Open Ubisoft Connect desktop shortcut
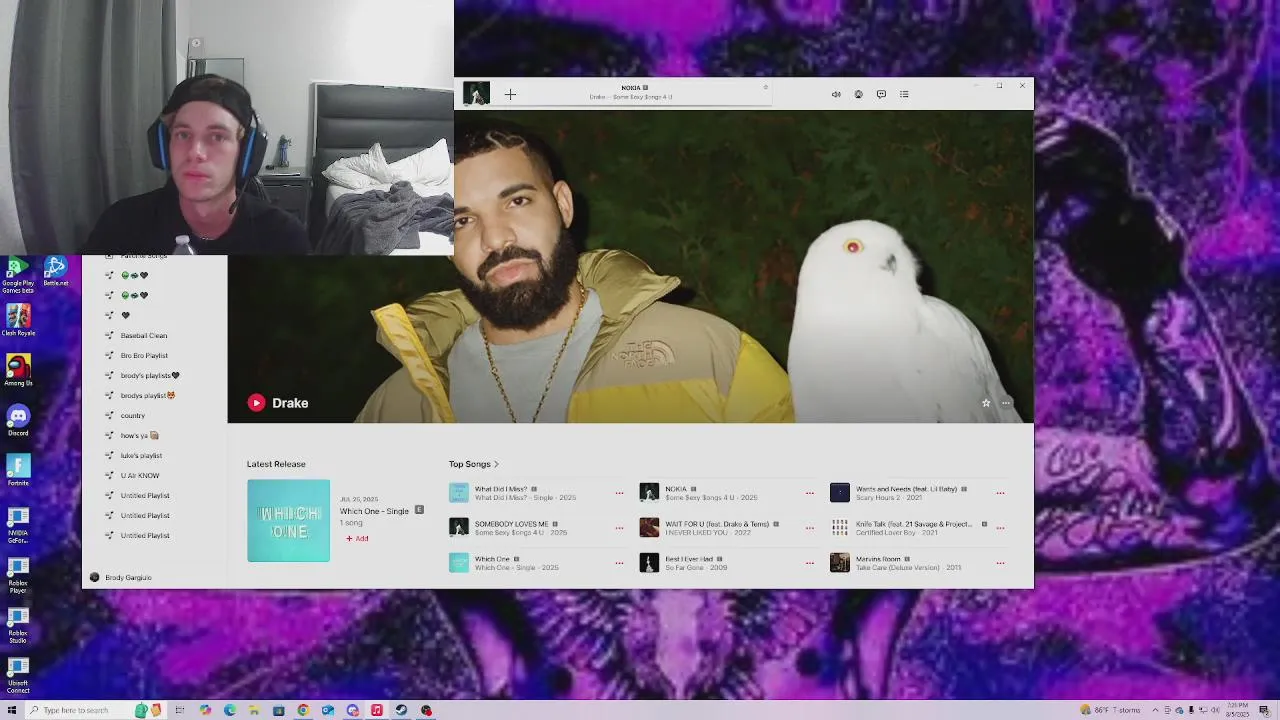The image size is (1280, 720). tap(17, 675)
